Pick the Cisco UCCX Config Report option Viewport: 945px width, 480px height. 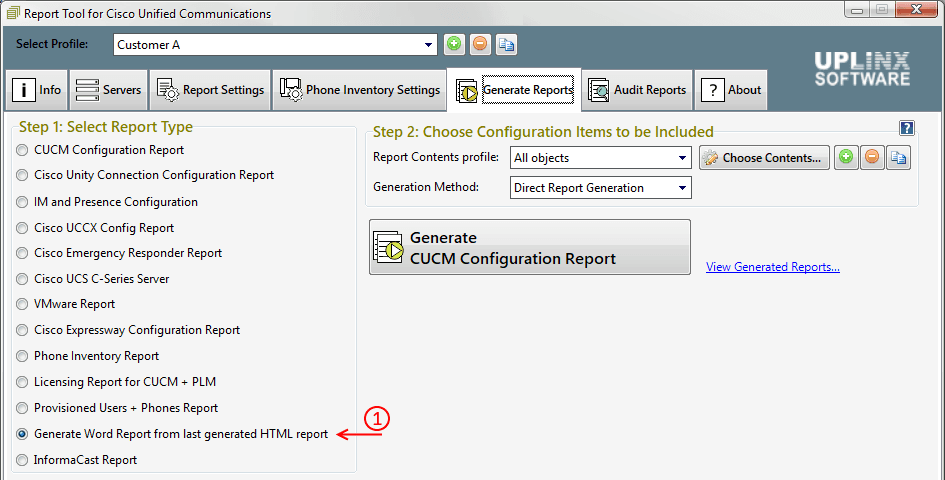pos(95,228)
